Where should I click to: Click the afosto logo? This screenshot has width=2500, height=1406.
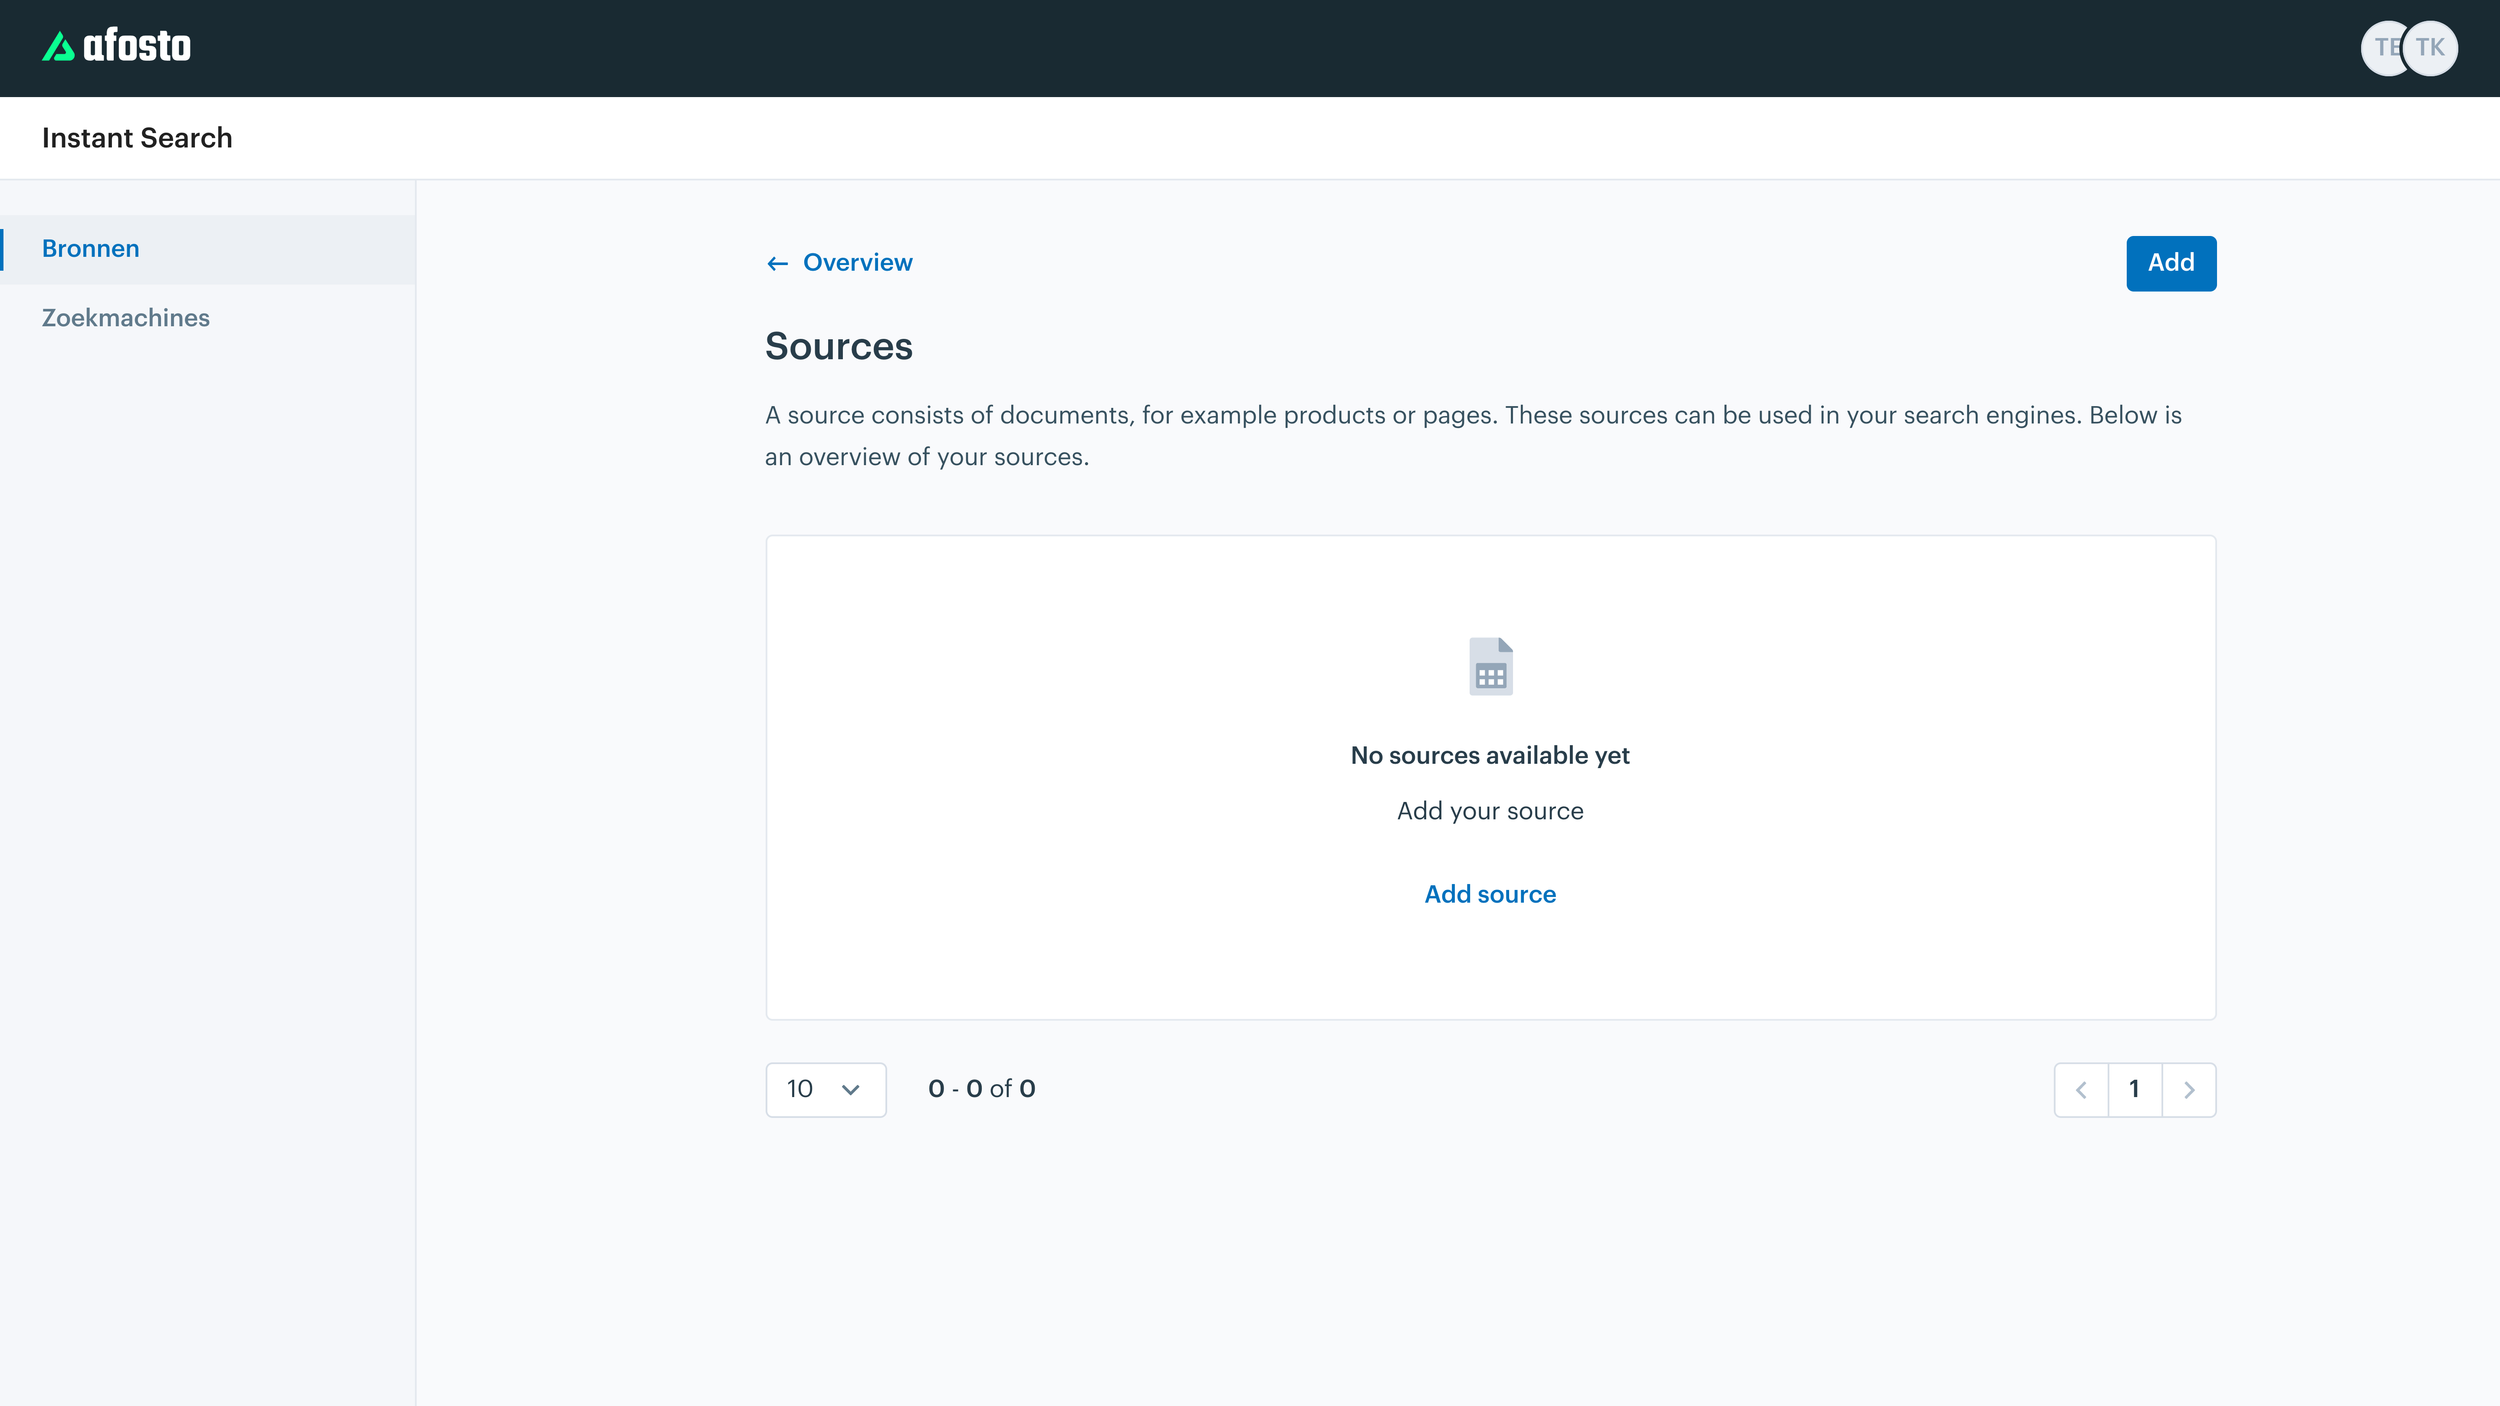(115, 45)
